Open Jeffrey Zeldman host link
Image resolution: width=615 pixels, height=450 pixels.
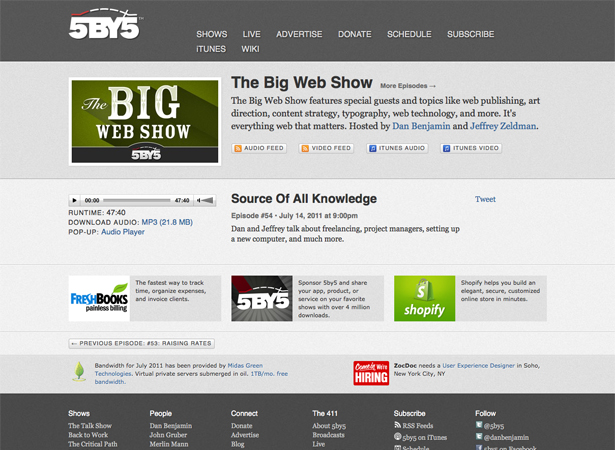point(503,126)
